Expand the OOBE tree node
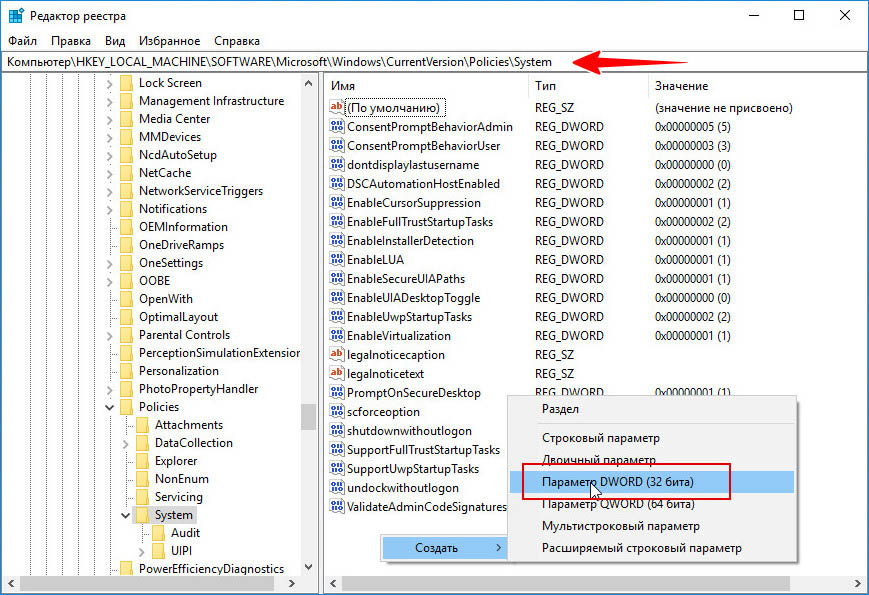 coord(110,281)
